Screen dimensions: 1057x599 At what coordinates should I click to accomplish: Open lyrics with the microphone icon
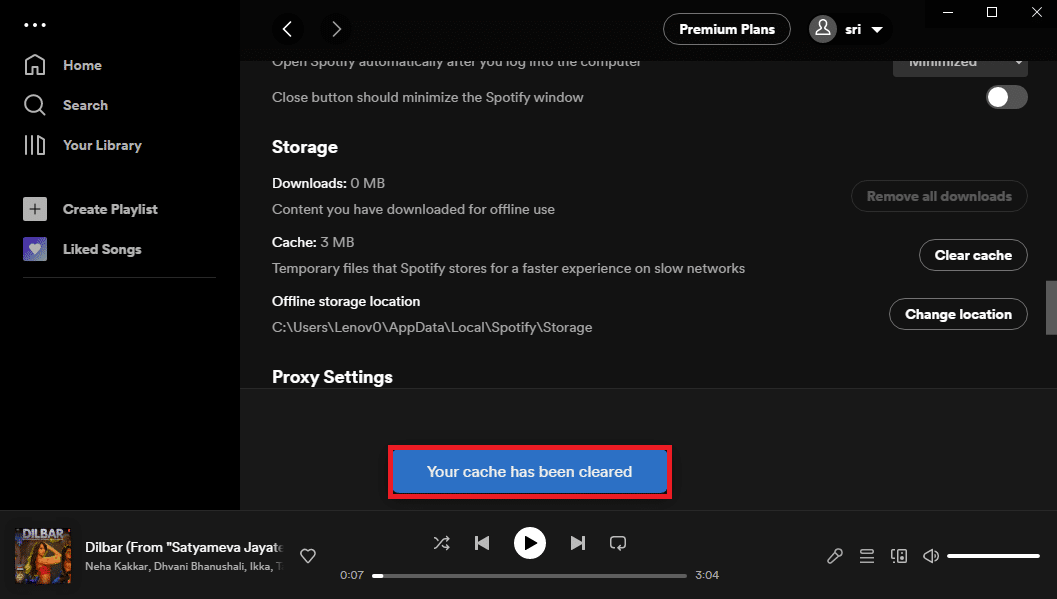[835, 556]
